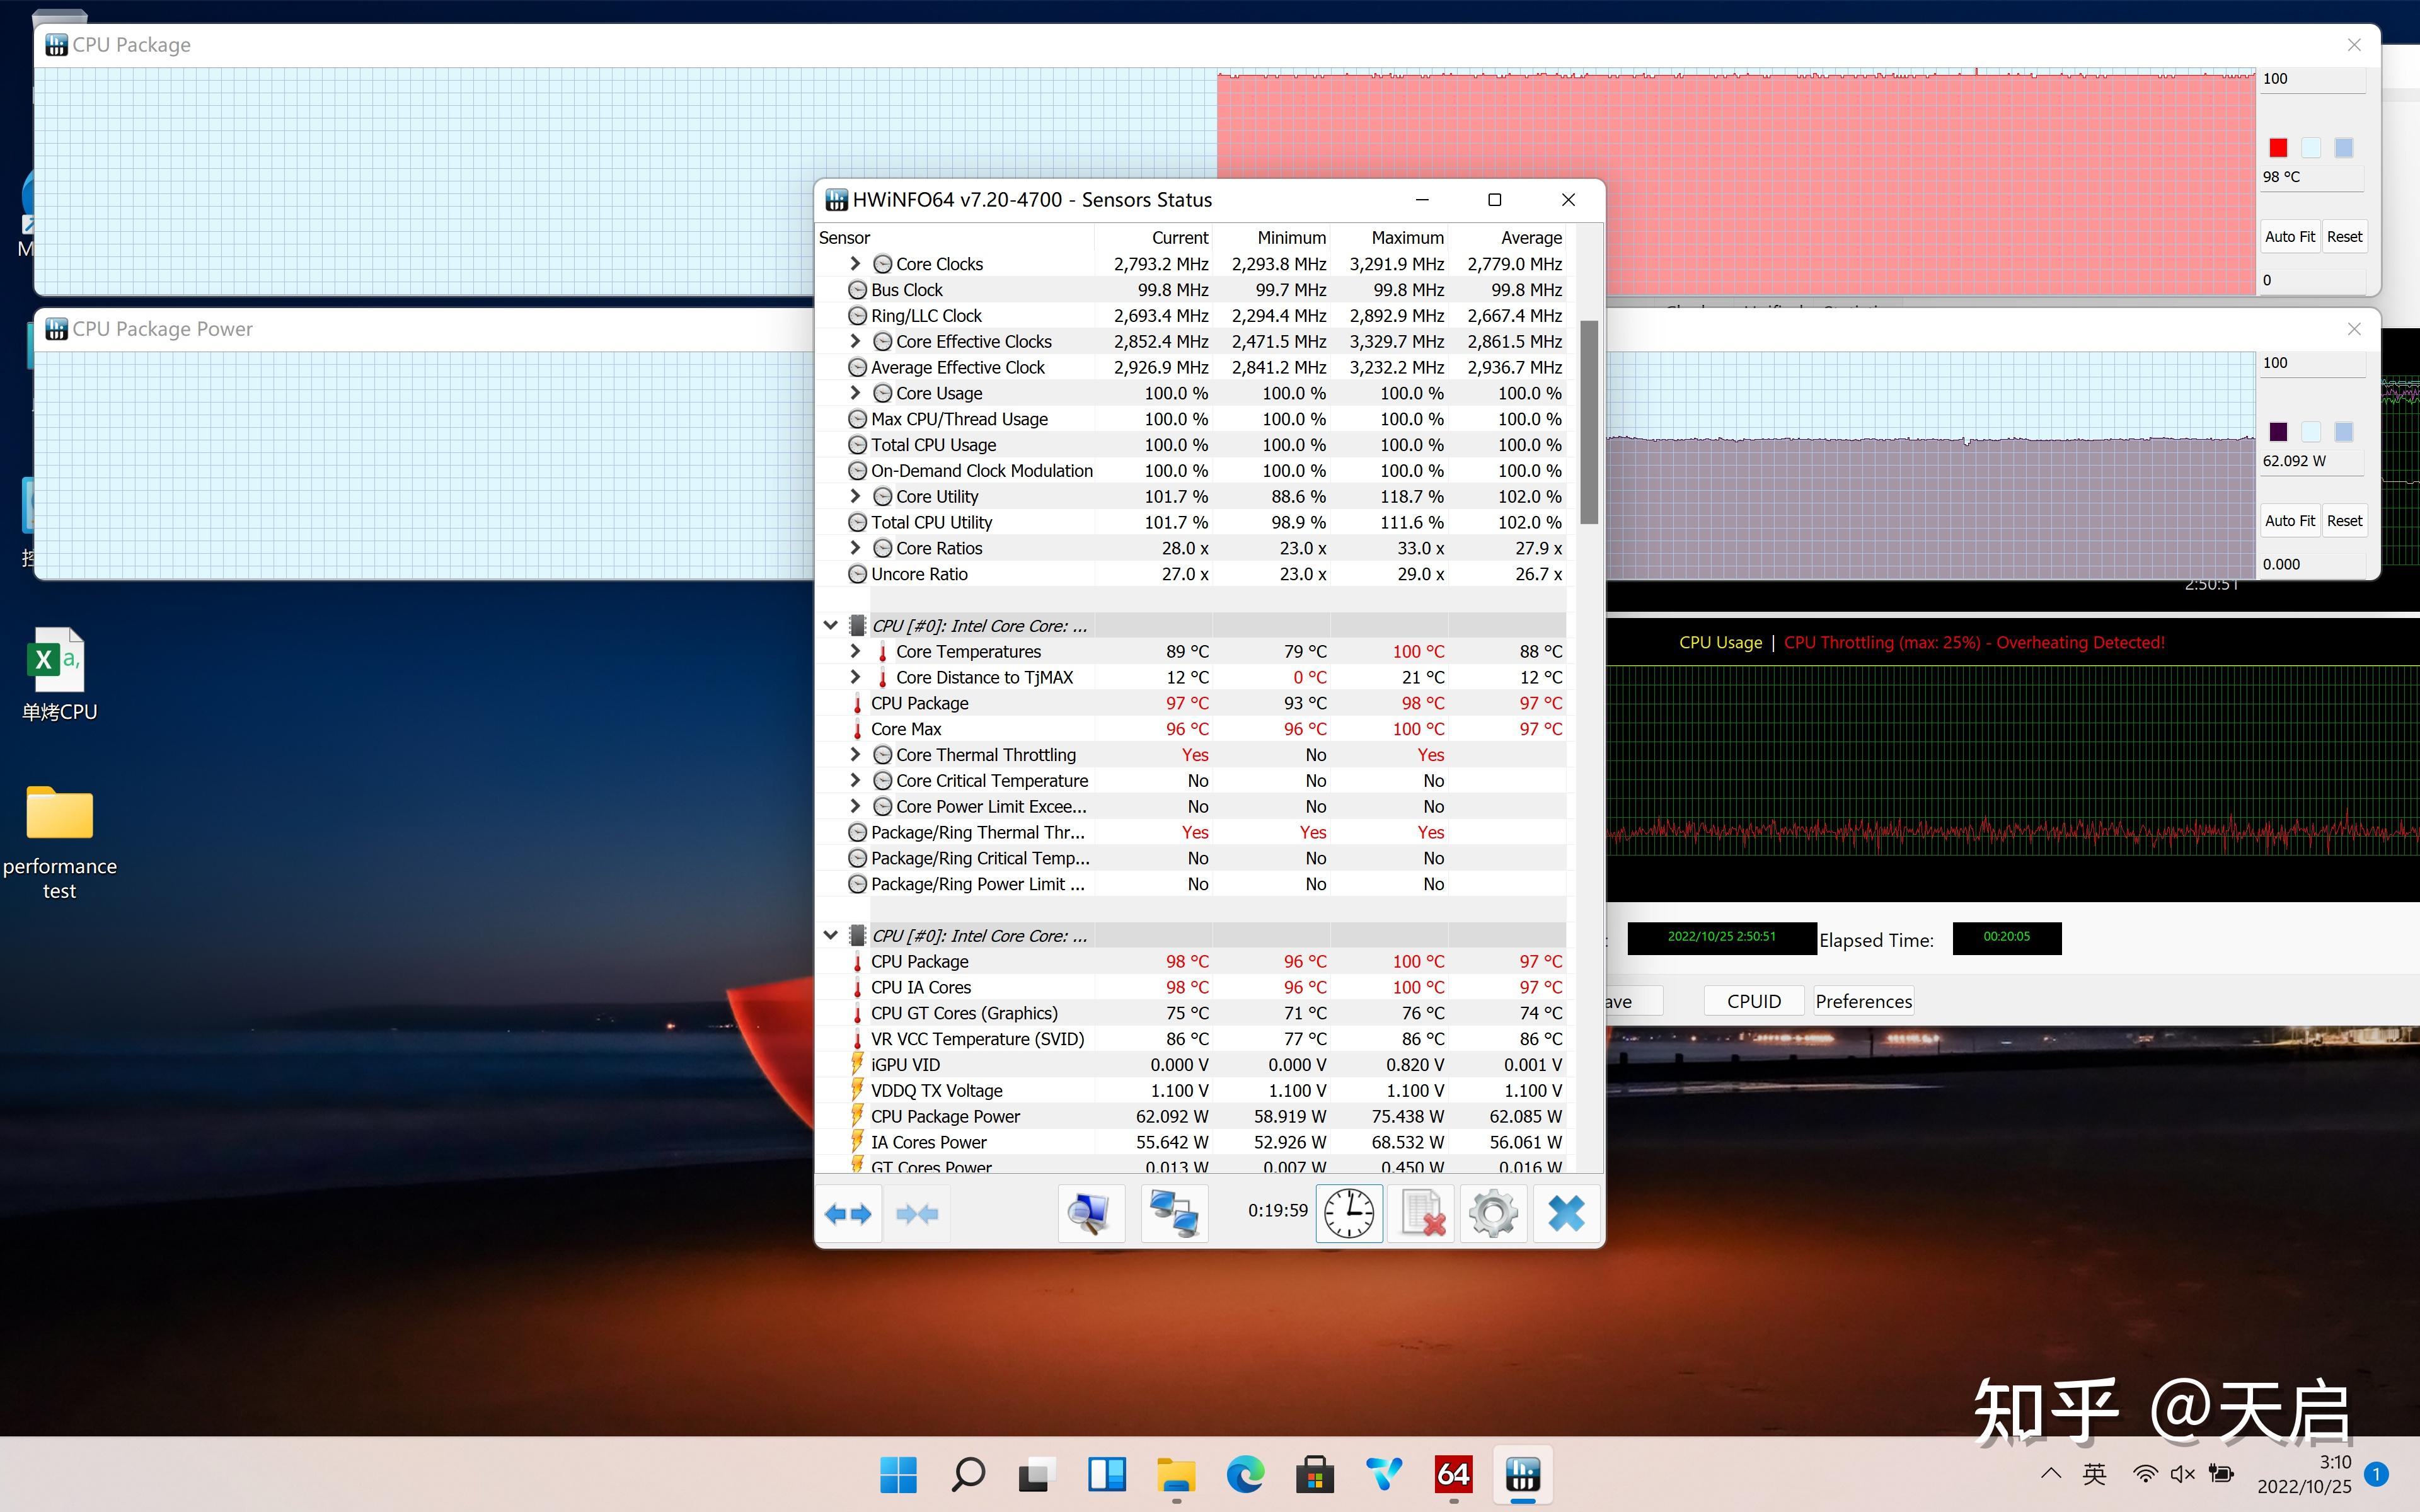Expand the Core Utility row

click(855, 496)
